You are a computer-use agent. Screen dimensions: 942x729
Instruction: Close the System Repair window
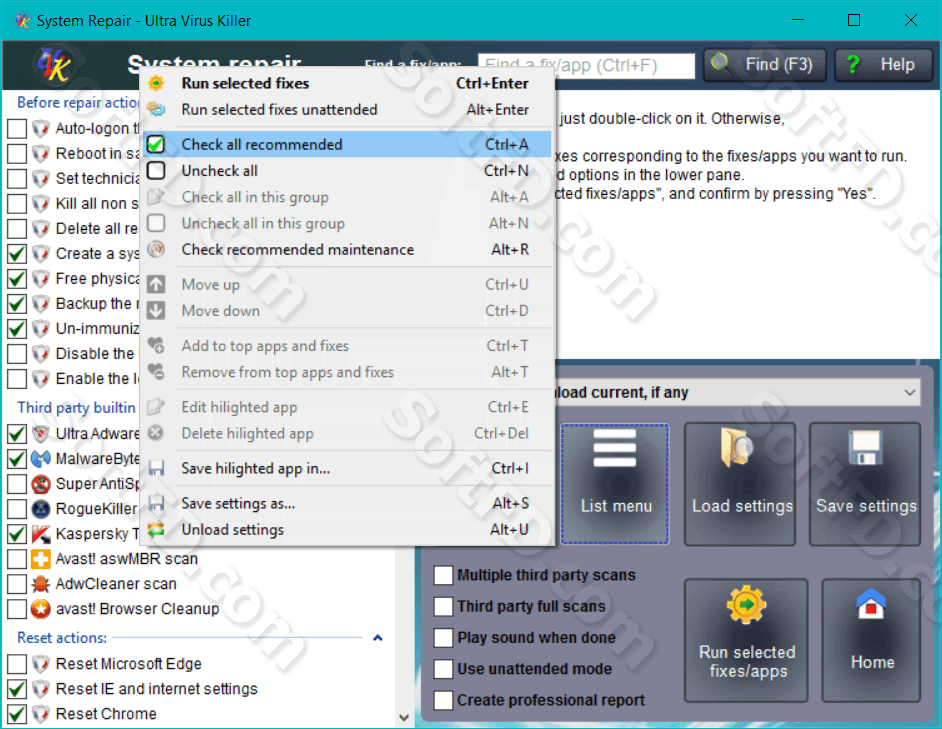click(x=910, y=20)
